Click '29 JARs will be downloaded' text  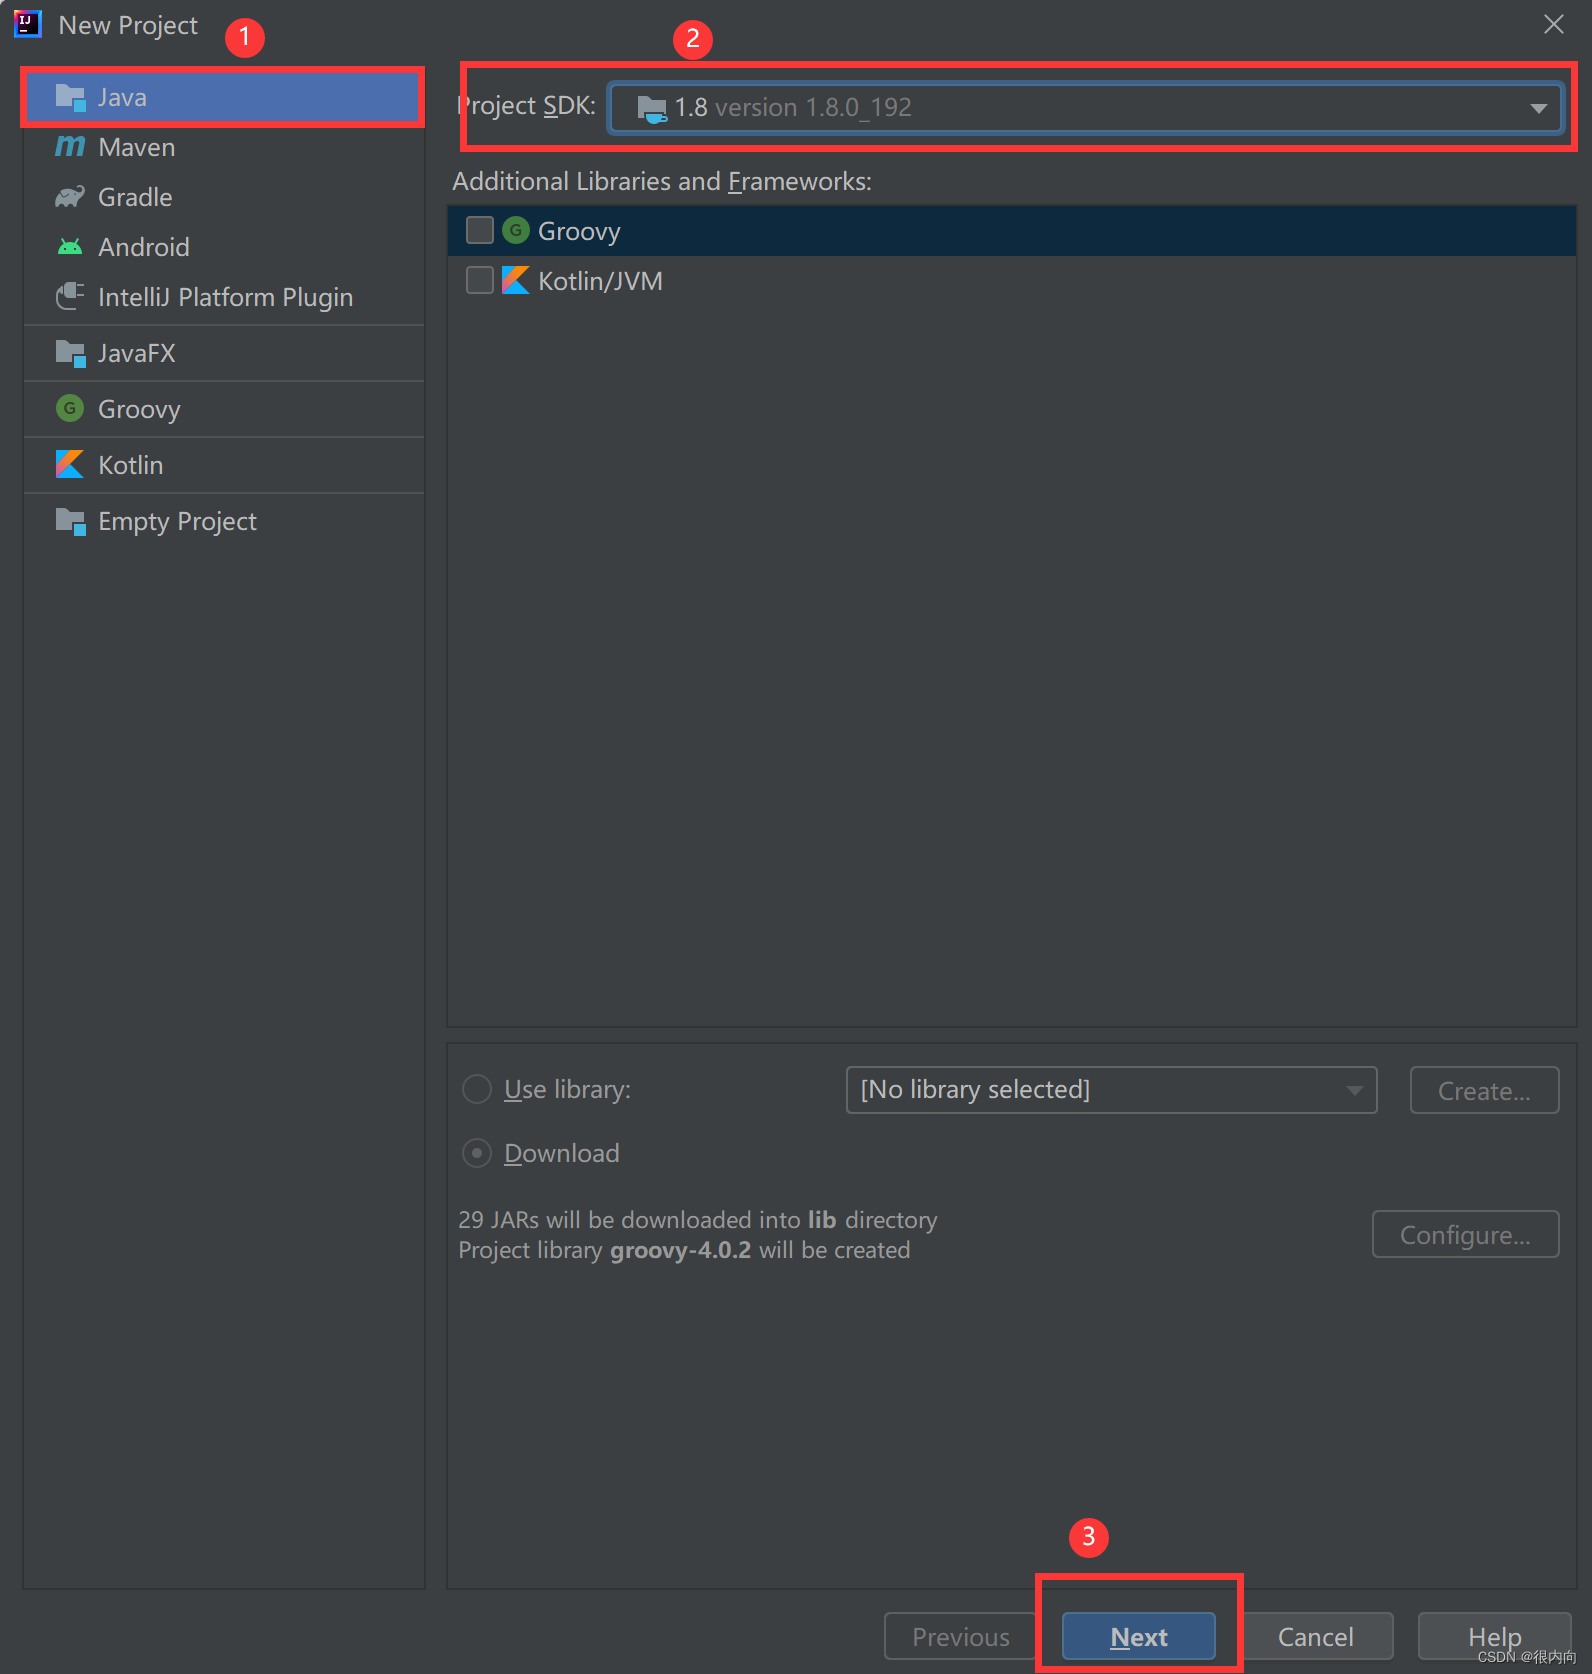(698, 1220)
